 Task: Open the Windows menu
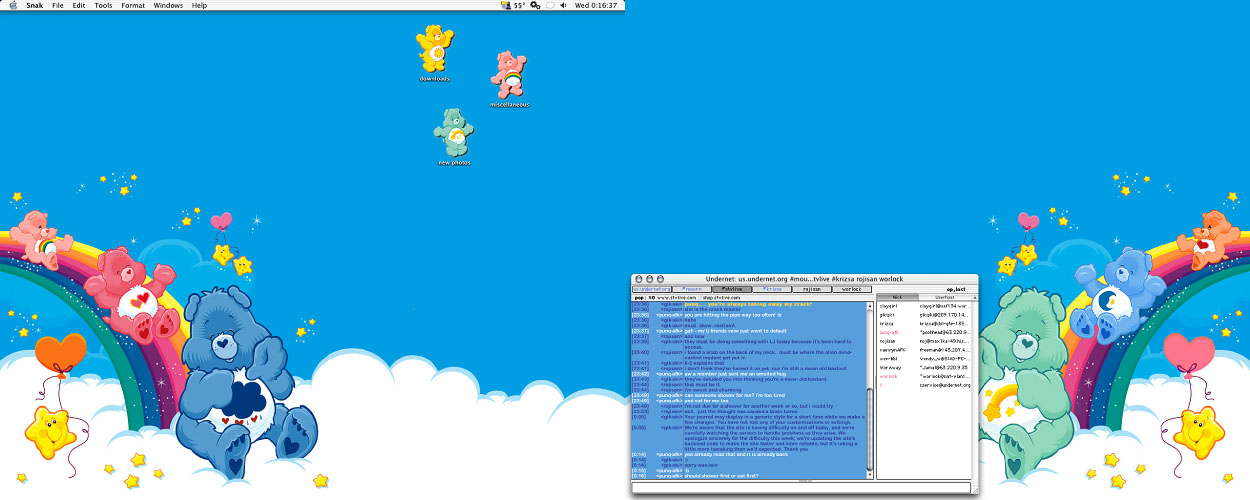point(168,5)
